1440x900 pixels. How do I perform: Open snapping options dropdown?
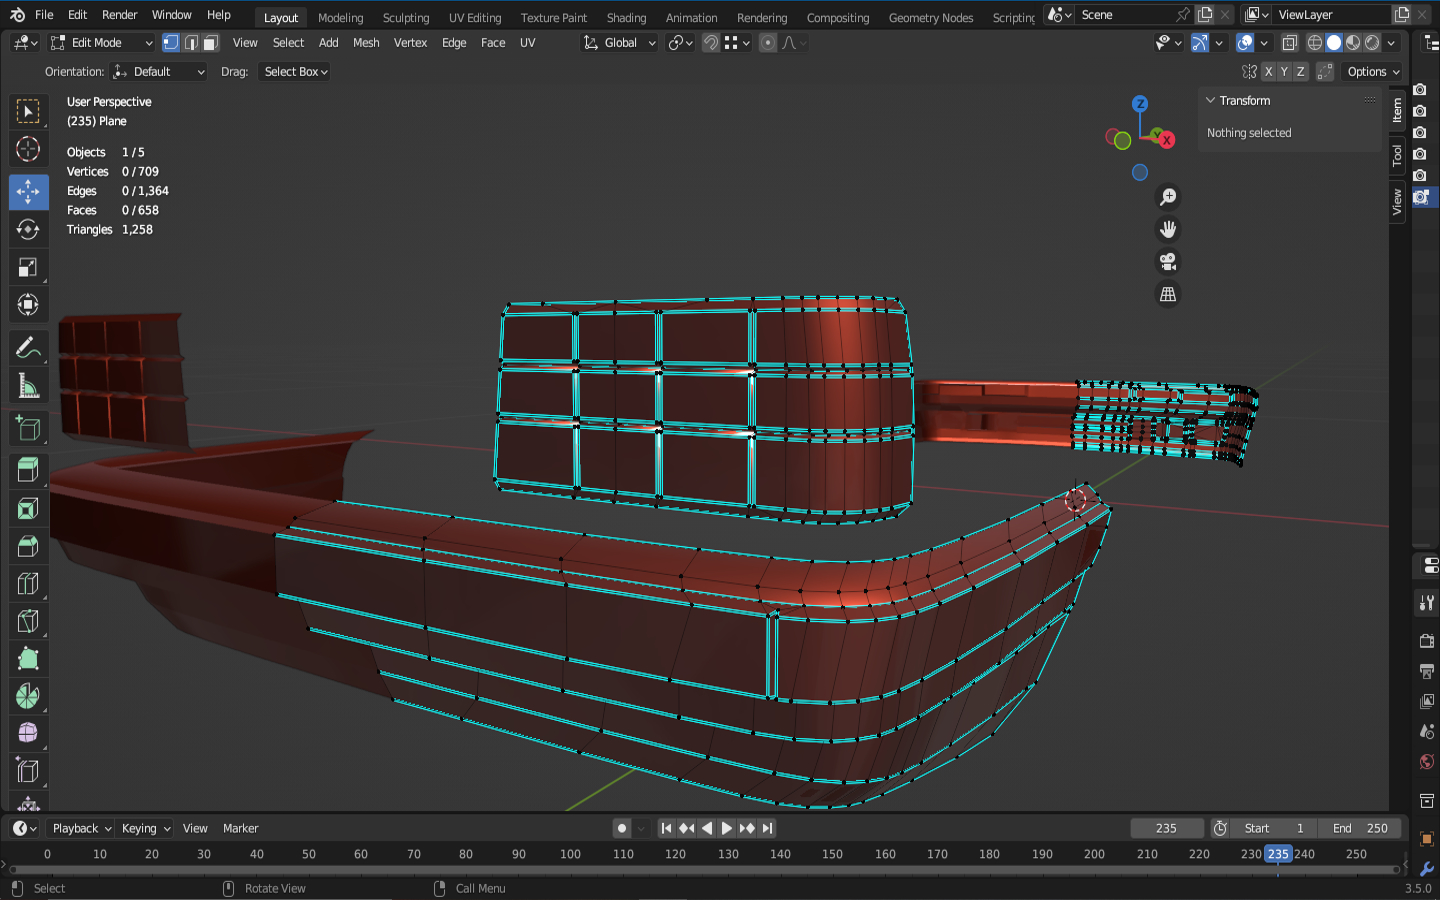coord(738,43)
